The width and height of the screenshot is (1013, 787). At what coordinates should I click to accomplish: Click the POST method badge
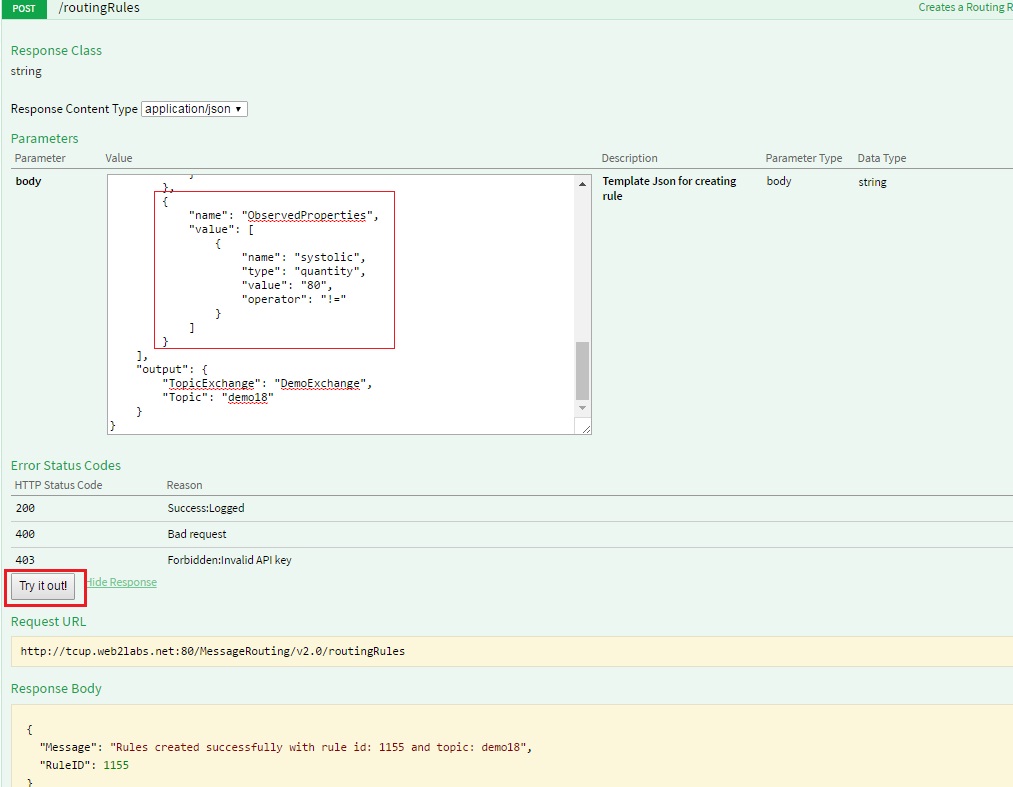[x=24, y=8]
